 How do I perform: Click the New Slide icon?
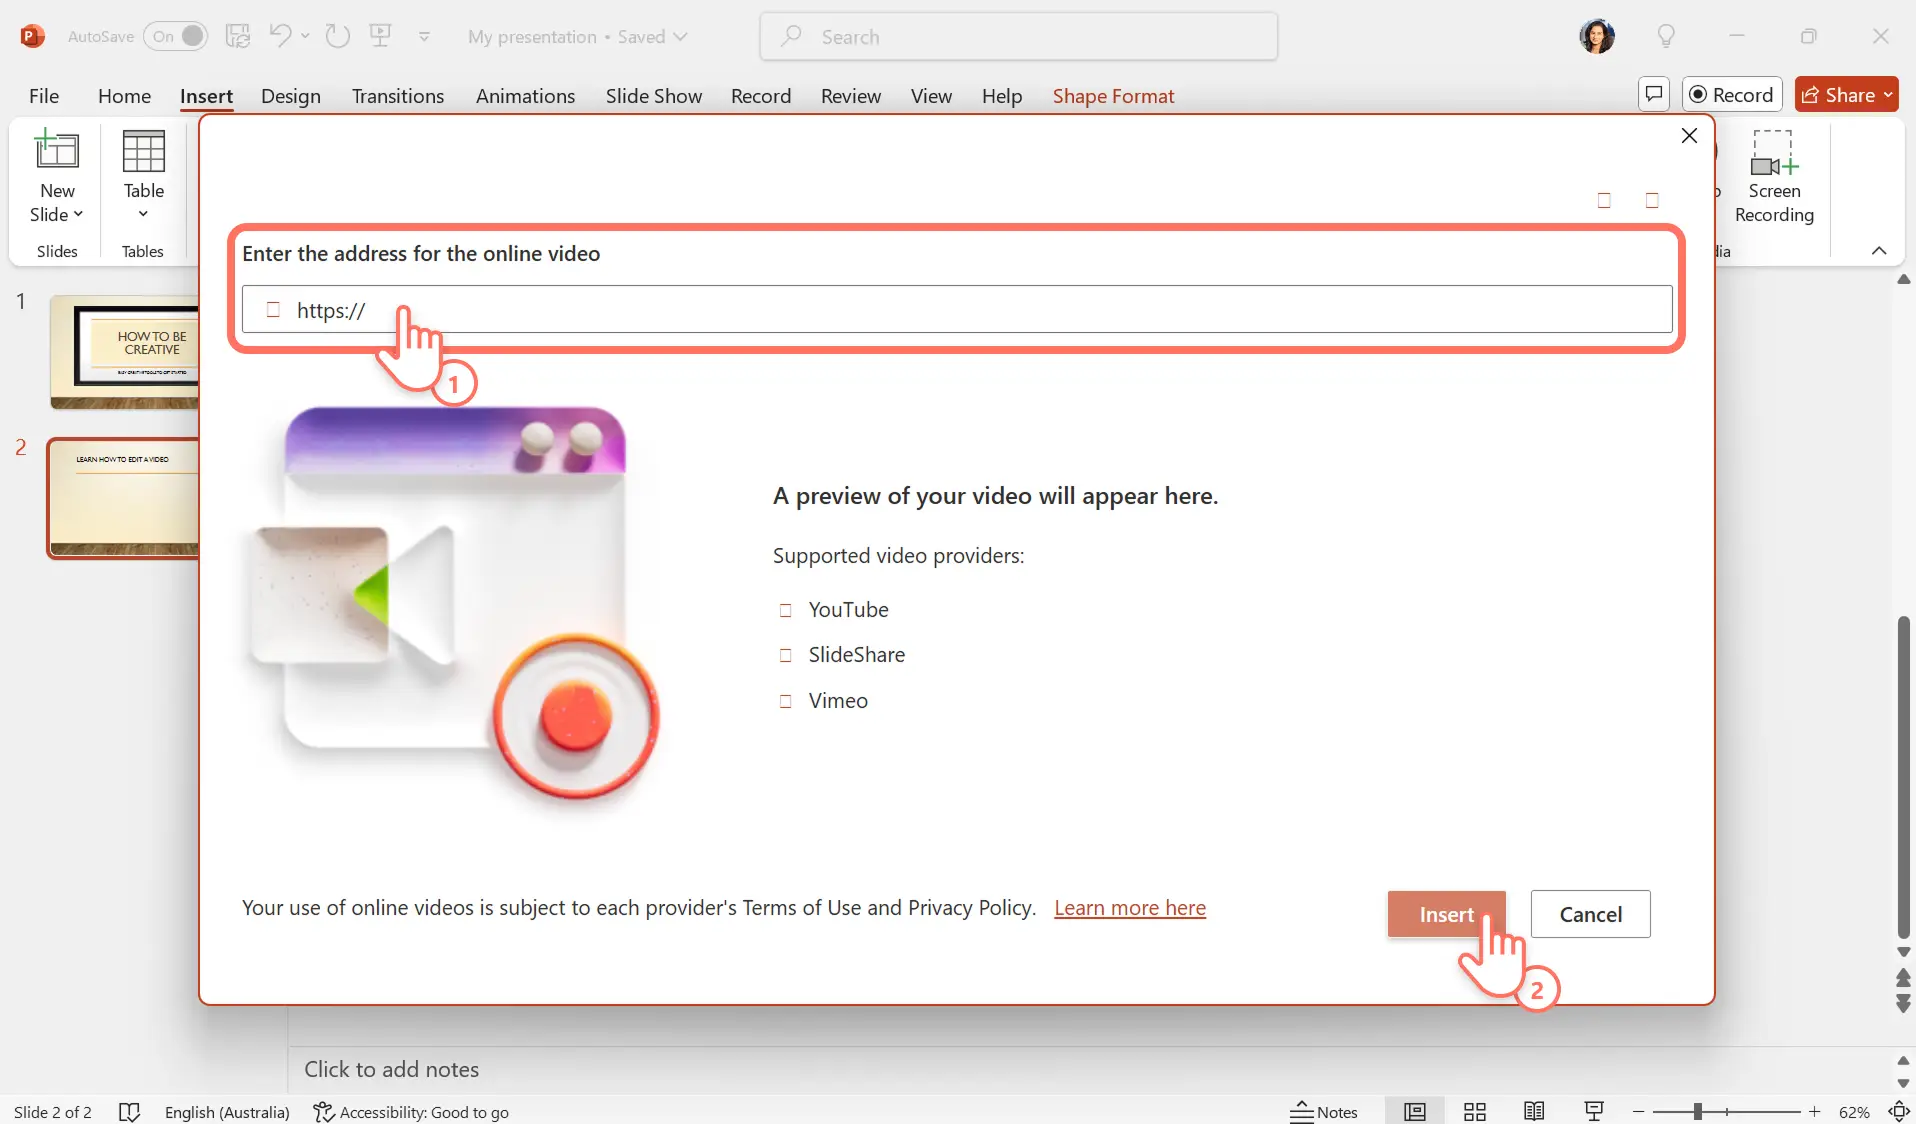pos(57,150)
